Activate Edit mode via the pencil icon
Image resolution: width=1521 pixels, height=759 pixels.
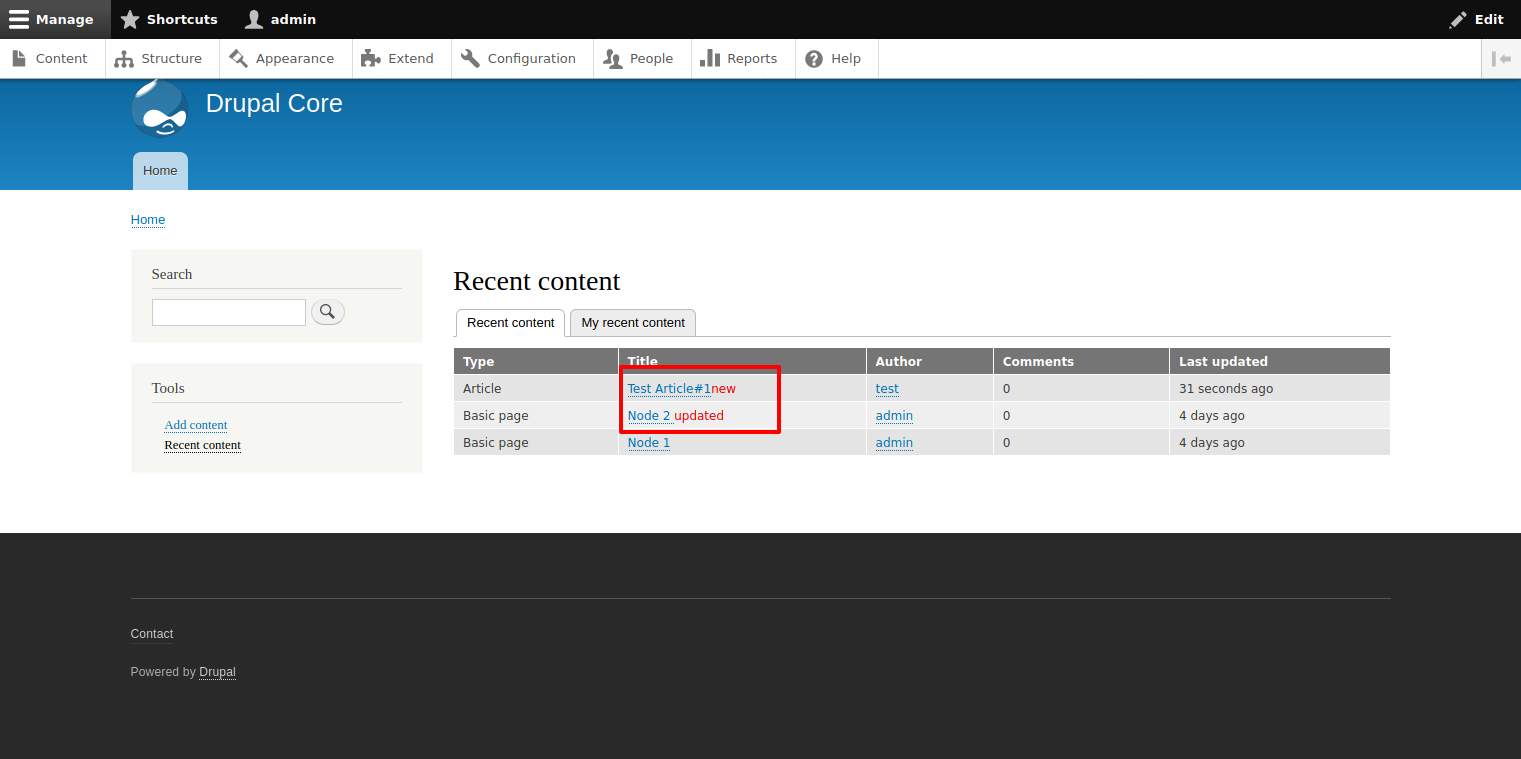1458,19
